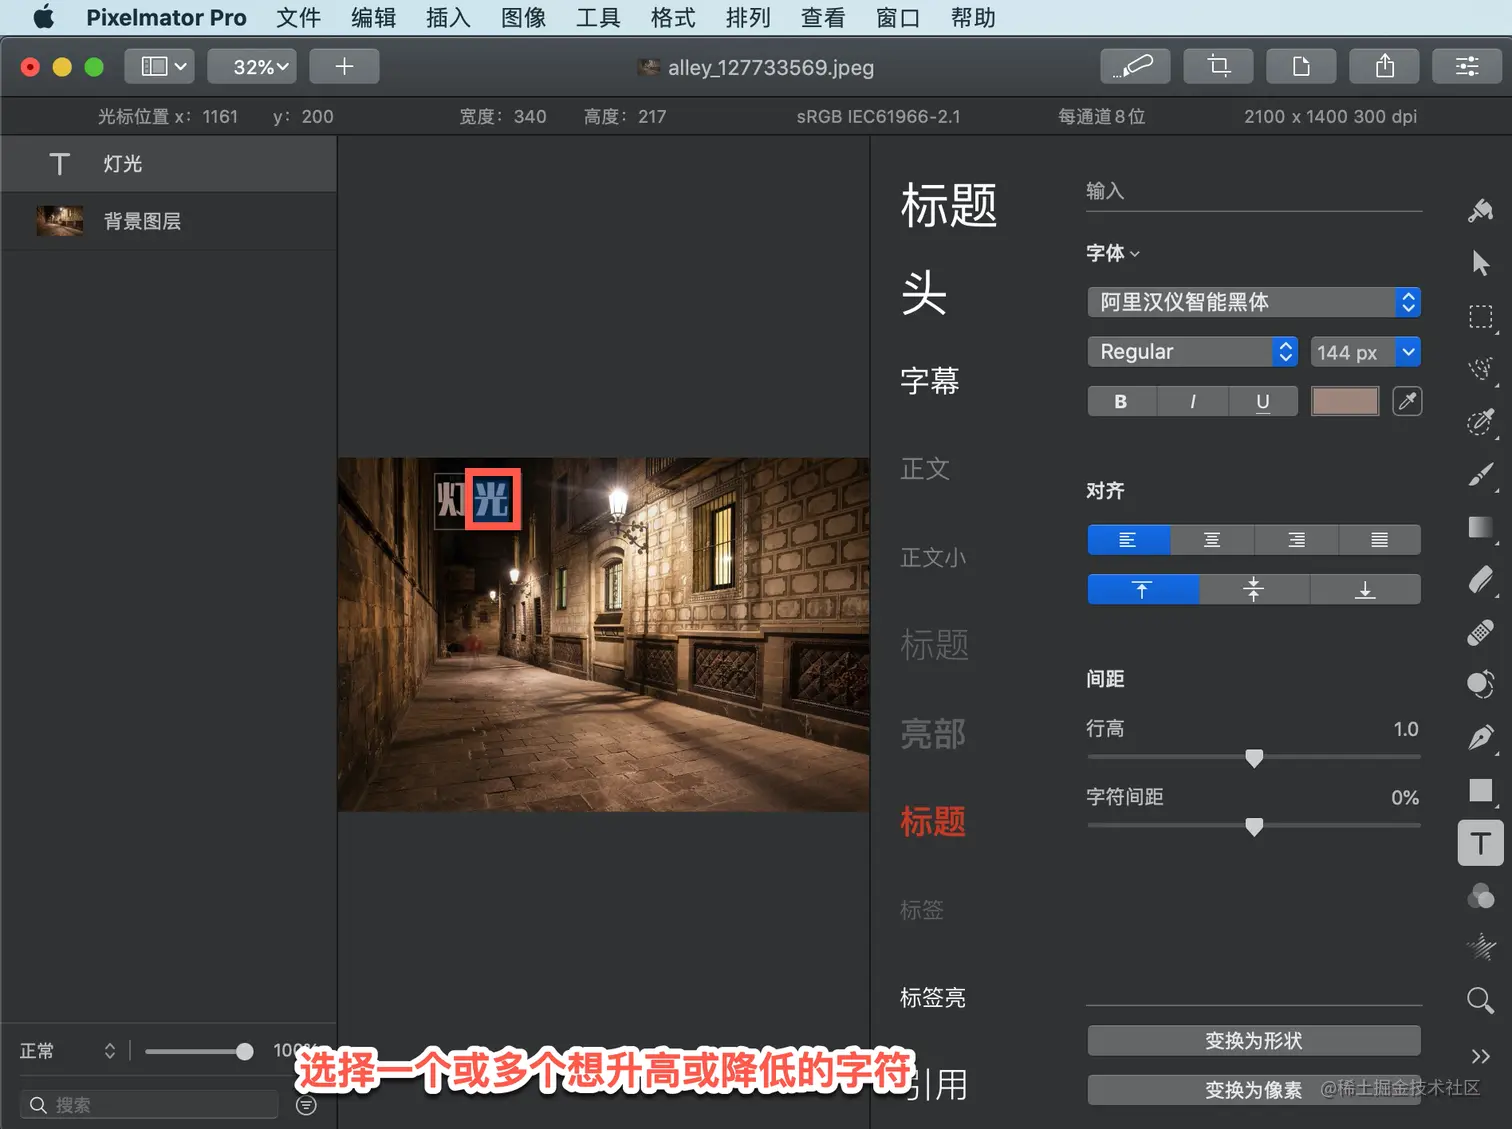Open the Pixelmator Pro app menu
Image resolution: width=1512 pixels, height=1129 pixels.
click(166, 18)
